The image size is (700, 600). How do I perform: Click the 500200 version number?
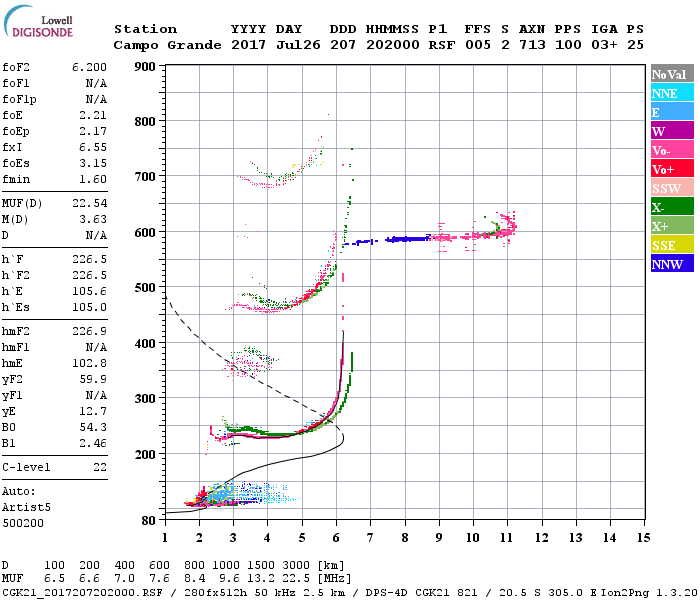click(x=23, y=523)
